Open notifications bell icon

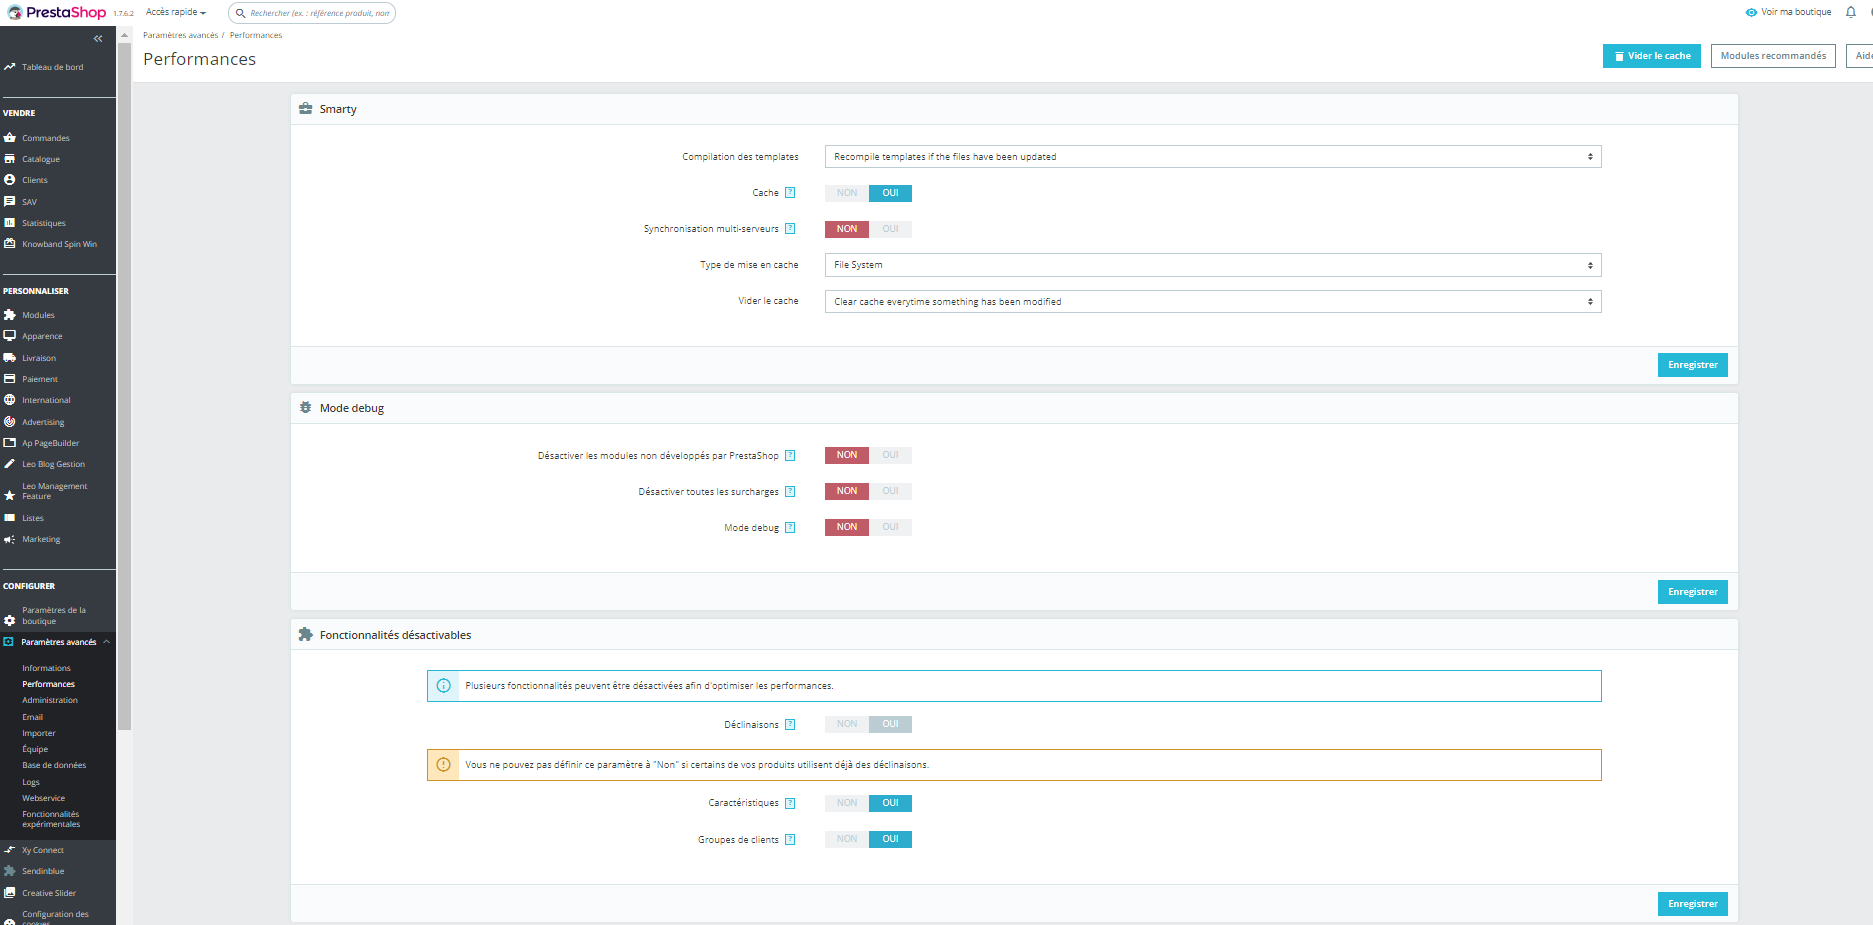coord(1851,12)
